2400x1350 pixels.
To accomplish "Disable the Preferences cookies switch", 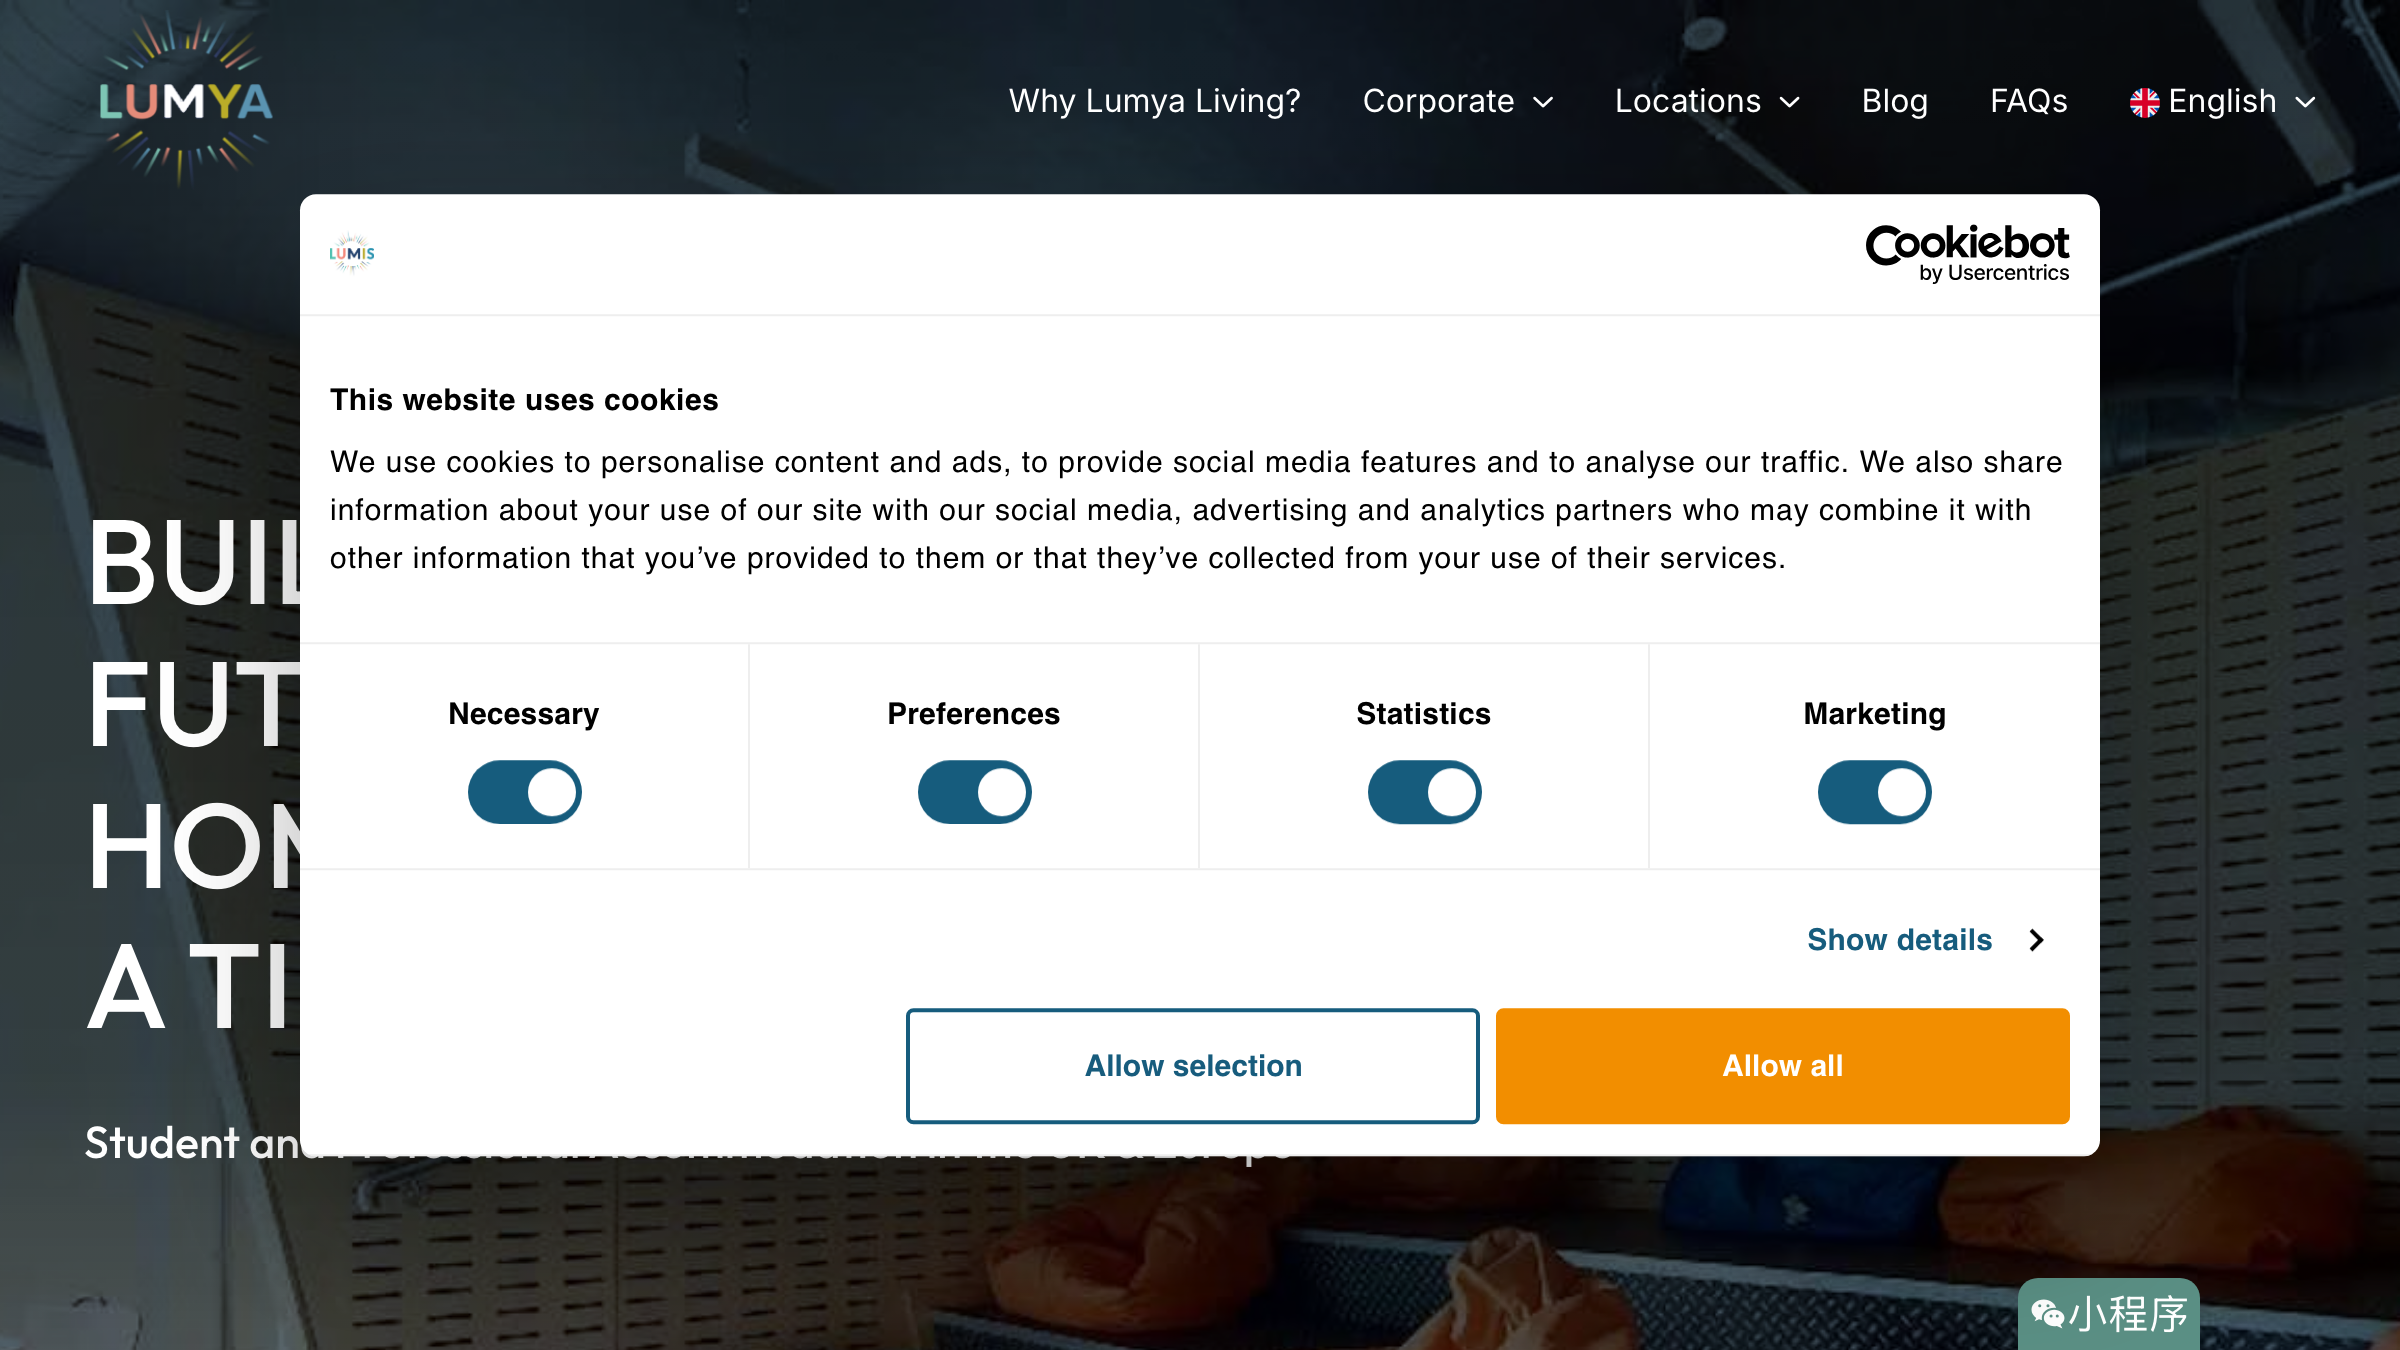I will click(975, 792).
